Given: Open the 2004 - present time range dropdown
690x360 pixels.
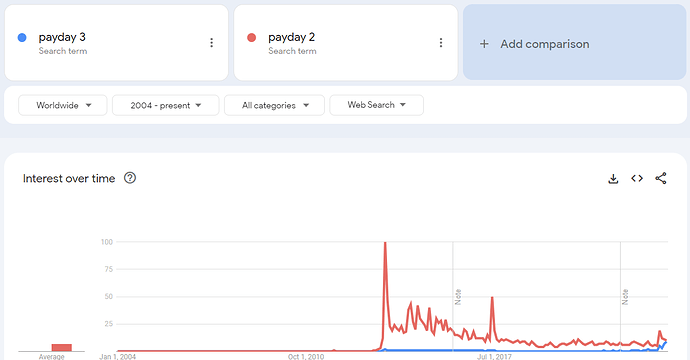Looking at the screenshot, I should 165,105.
